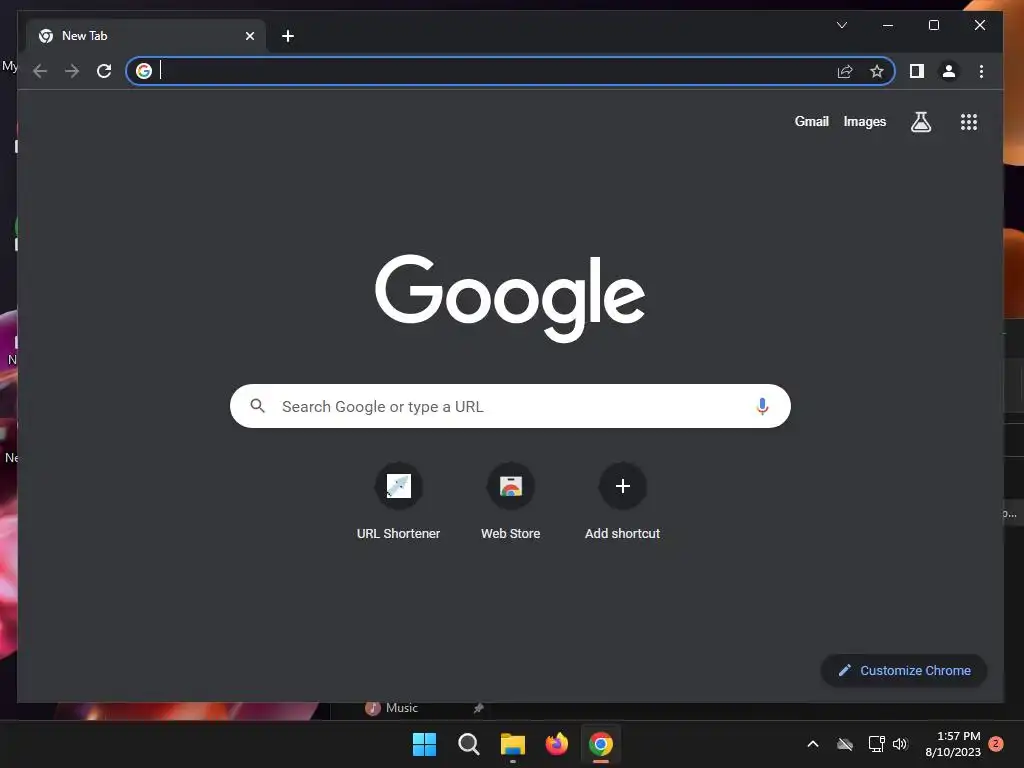The width and height of the screenshot is (1024, 768).
Task: Reload the page
Action: click(104, 71)
